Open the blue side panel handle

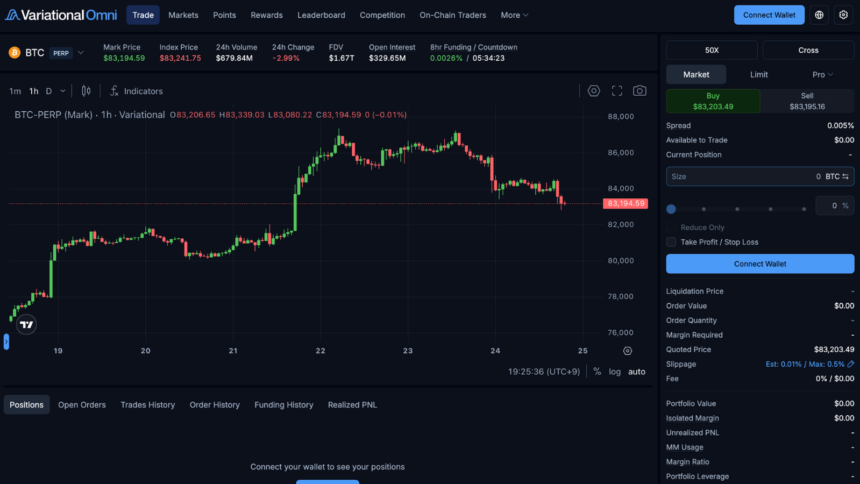[x=6, y=342]
